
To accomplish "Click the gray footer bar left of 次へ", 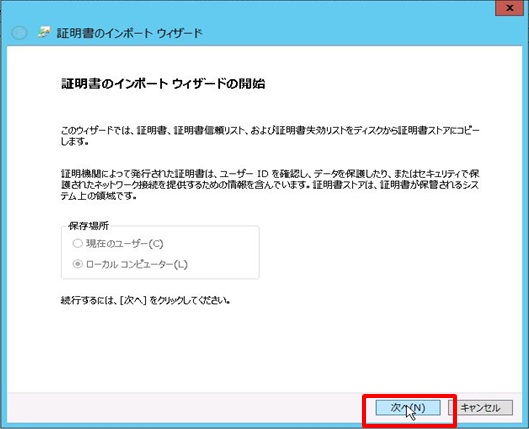I will [186, 407].
